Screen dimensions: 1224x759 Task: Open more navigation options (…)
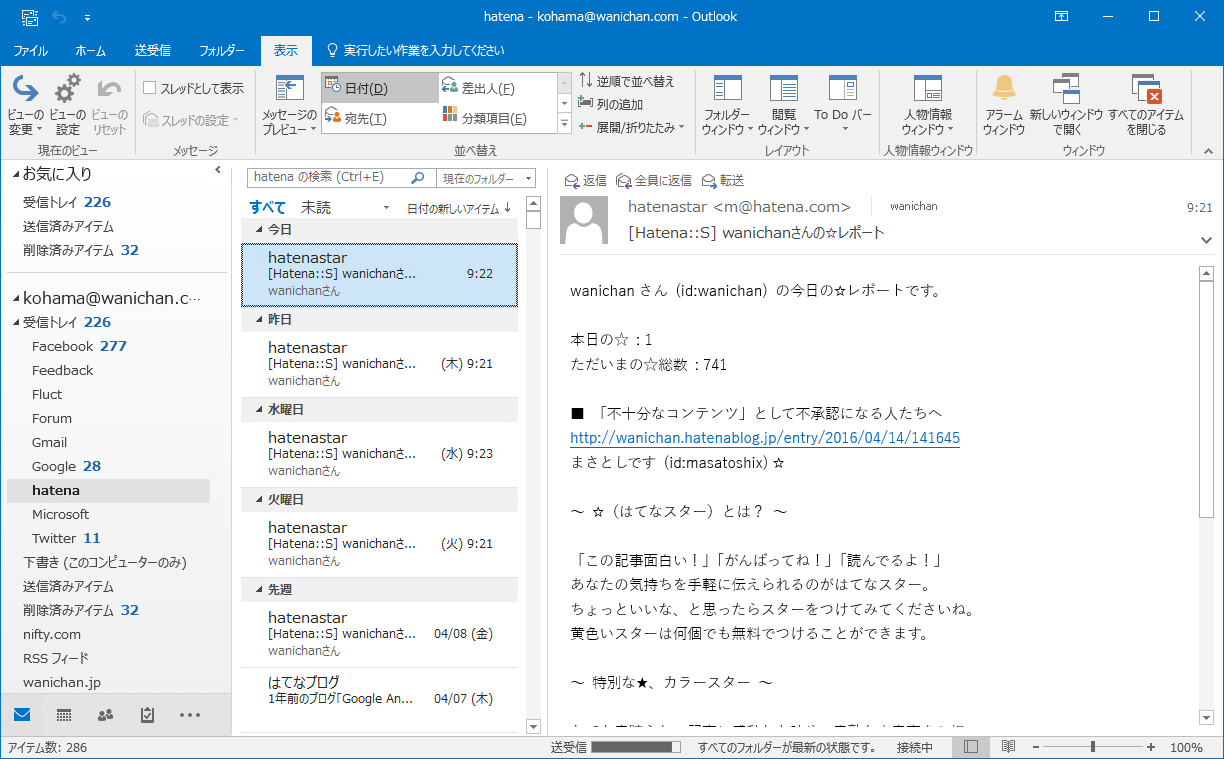tap(190, 715)
